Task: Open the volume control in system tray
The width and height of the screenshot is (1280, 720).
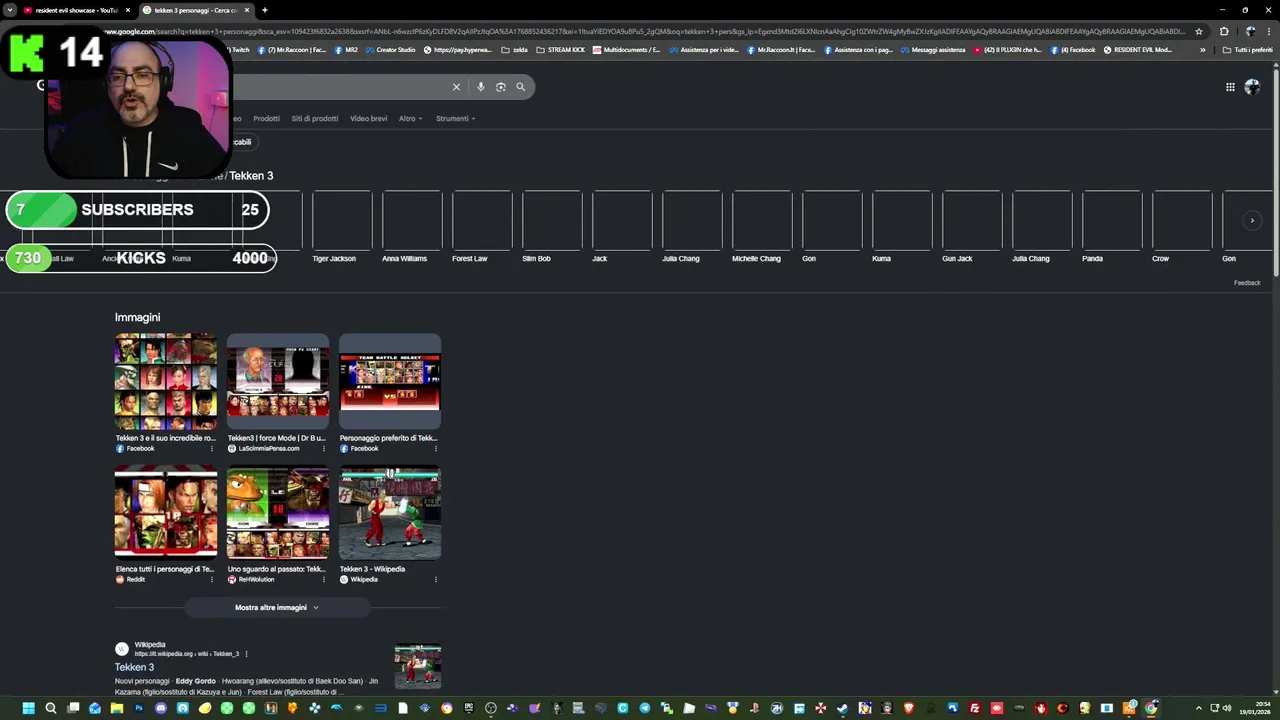Action: point(1227,708)
